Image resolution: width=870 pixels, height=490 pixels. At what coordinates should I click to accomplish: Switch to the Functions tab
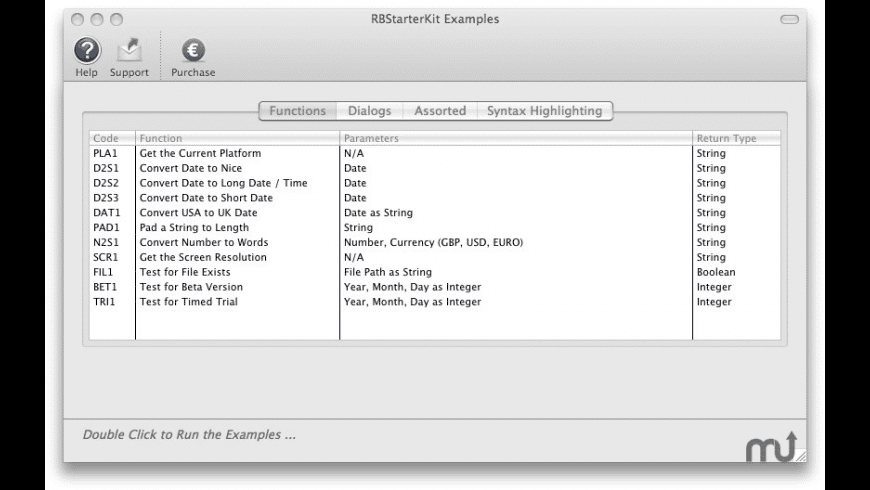298,111
